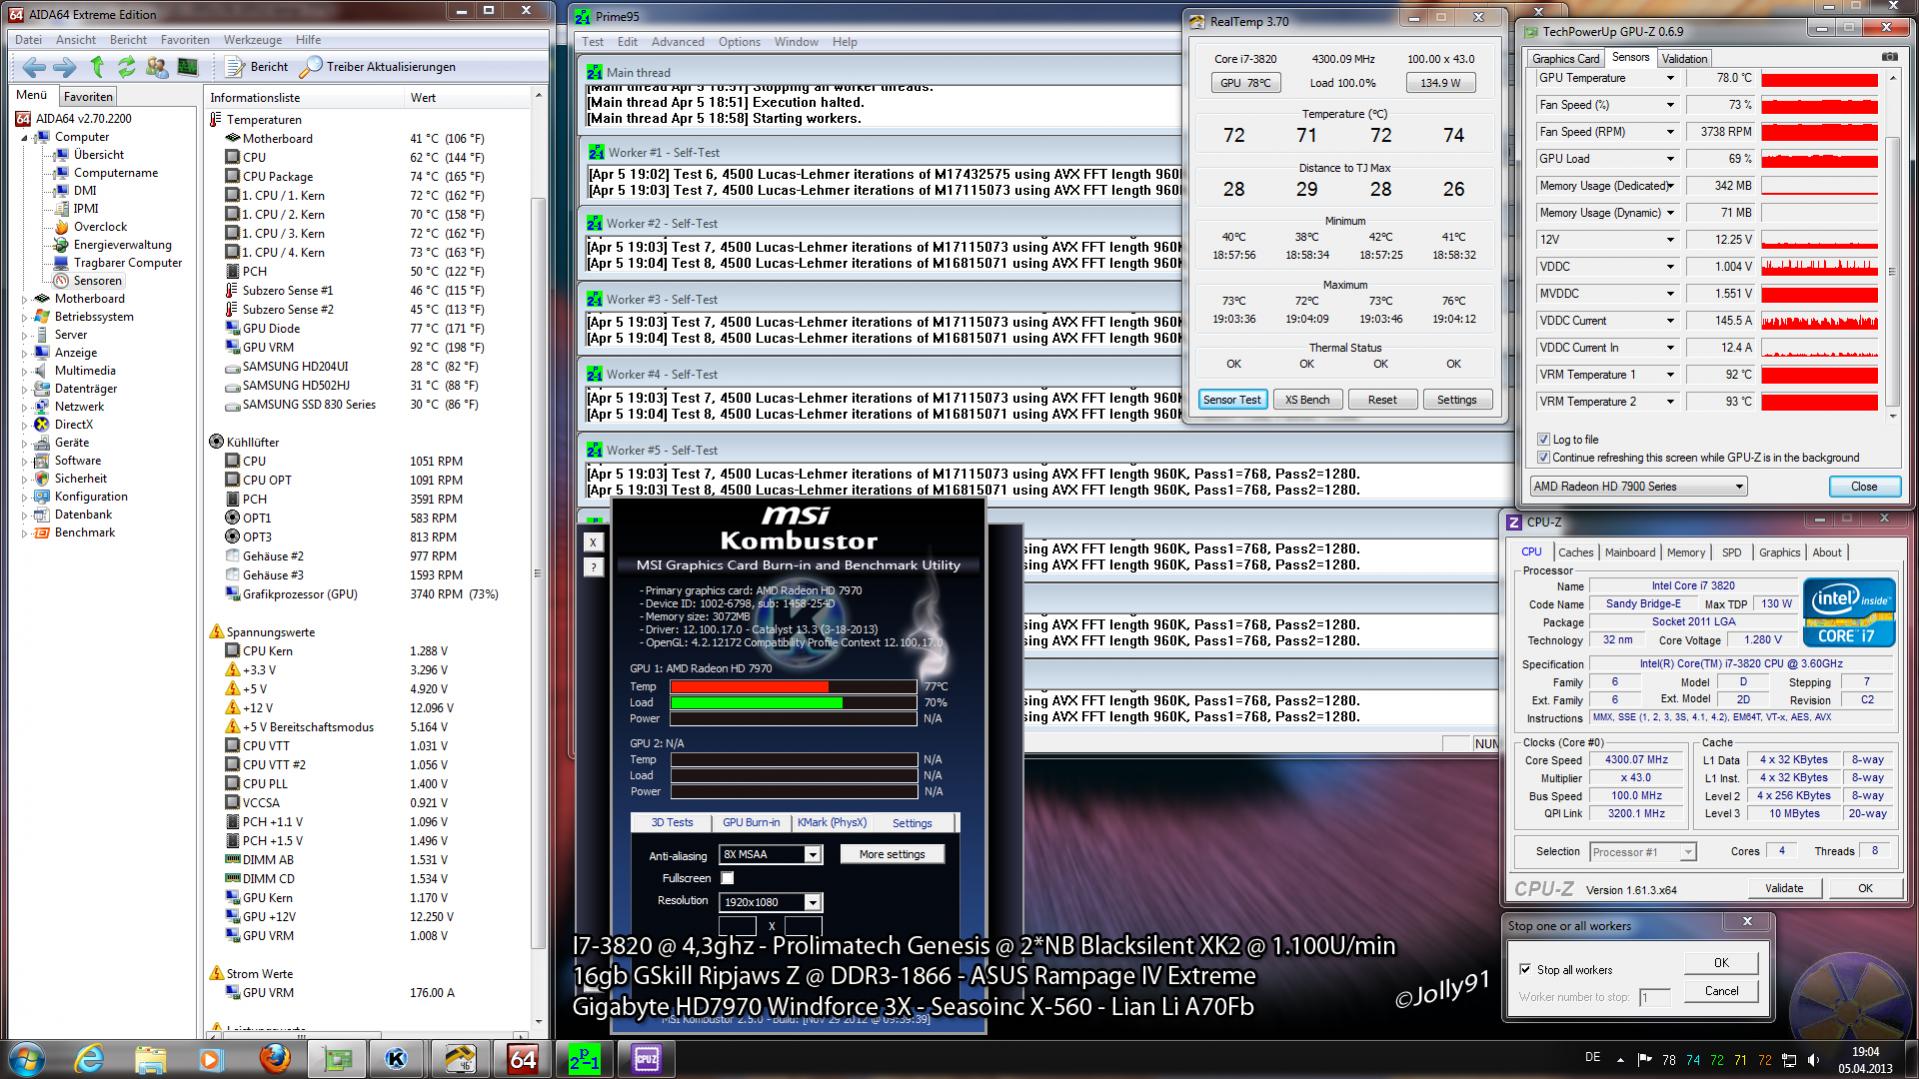Click GPU-Z screenshot camera icon
Image resolution: width=1919 pixels, height=1079 pixels.
(1889, 57)
